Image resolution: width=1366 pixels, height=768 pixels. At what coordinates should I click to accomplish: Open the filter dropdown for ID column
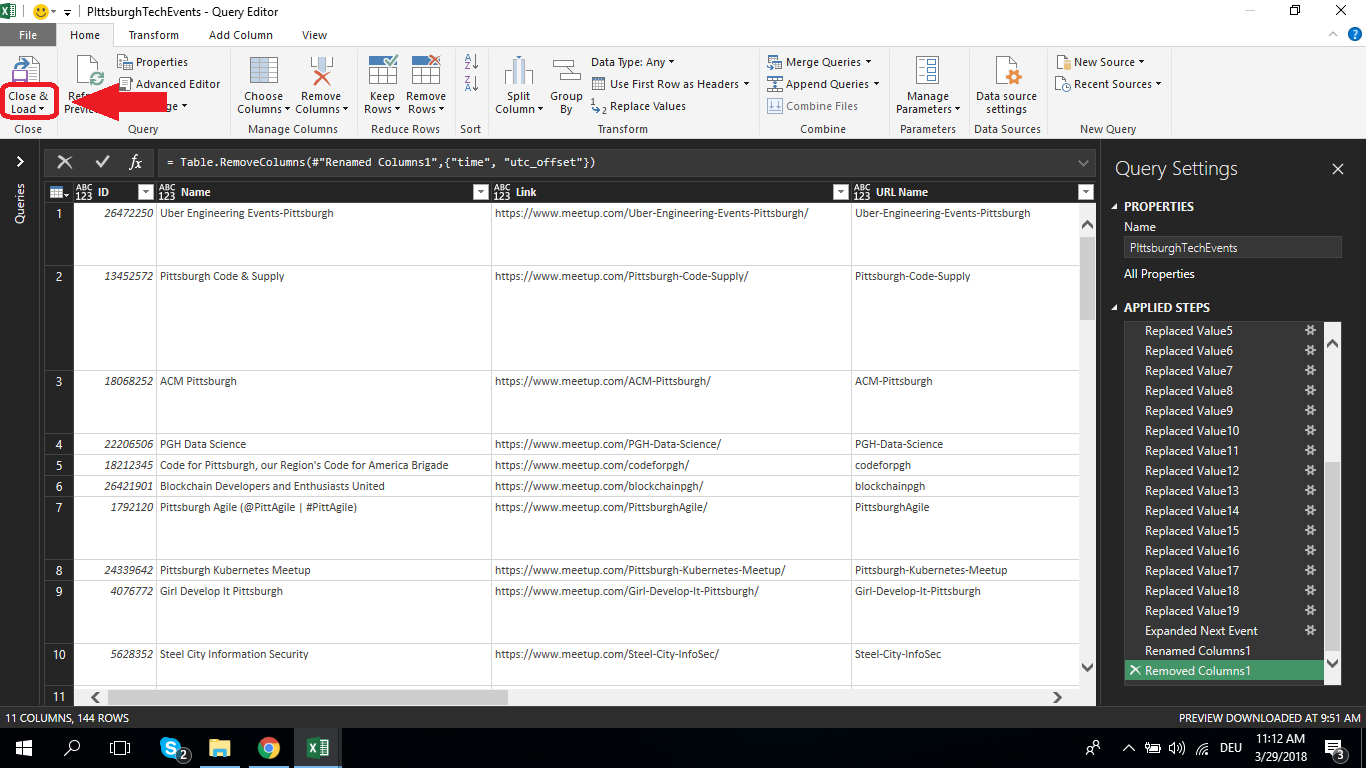click(x=146, y=192)
